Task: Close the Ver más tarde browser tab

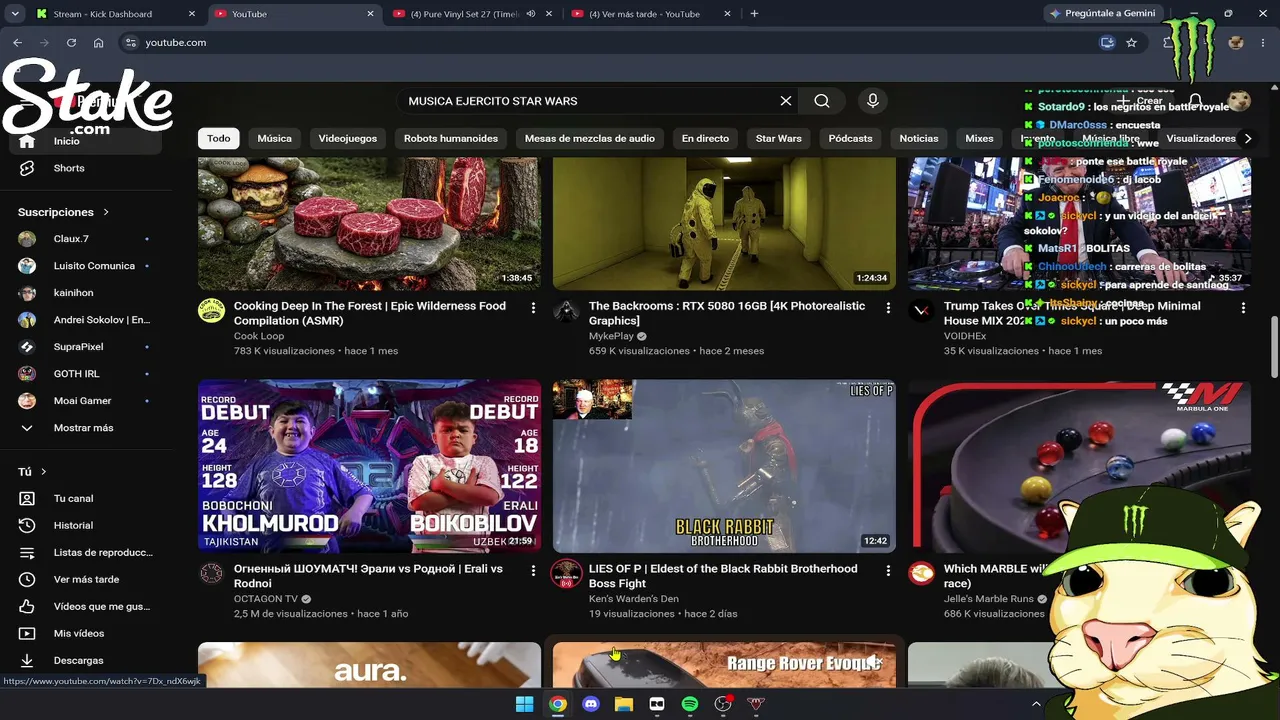Action: click(727, 14)
